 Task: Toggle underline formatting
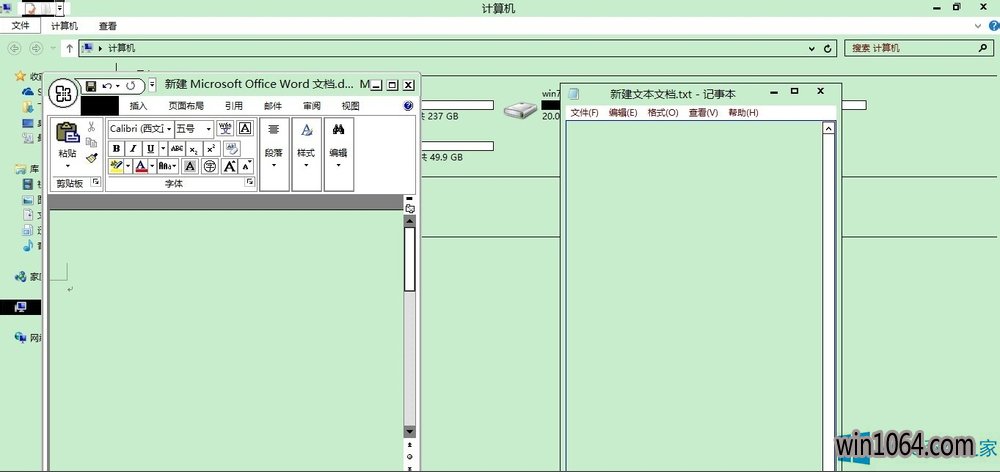coord(151,149)
